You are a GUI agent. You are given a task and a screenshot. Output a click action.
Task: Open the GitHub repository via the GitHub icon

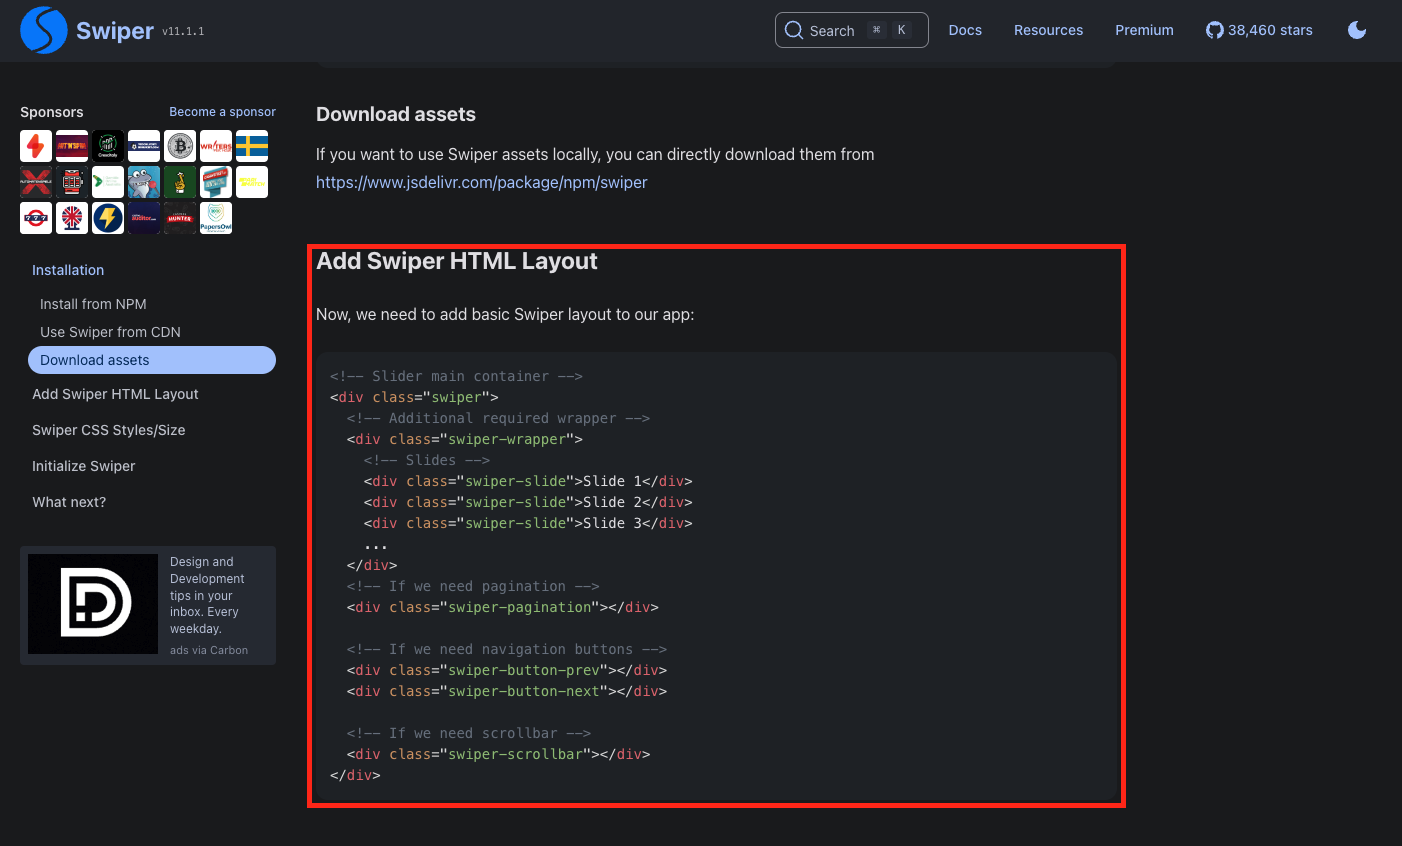click(1214, 30)
